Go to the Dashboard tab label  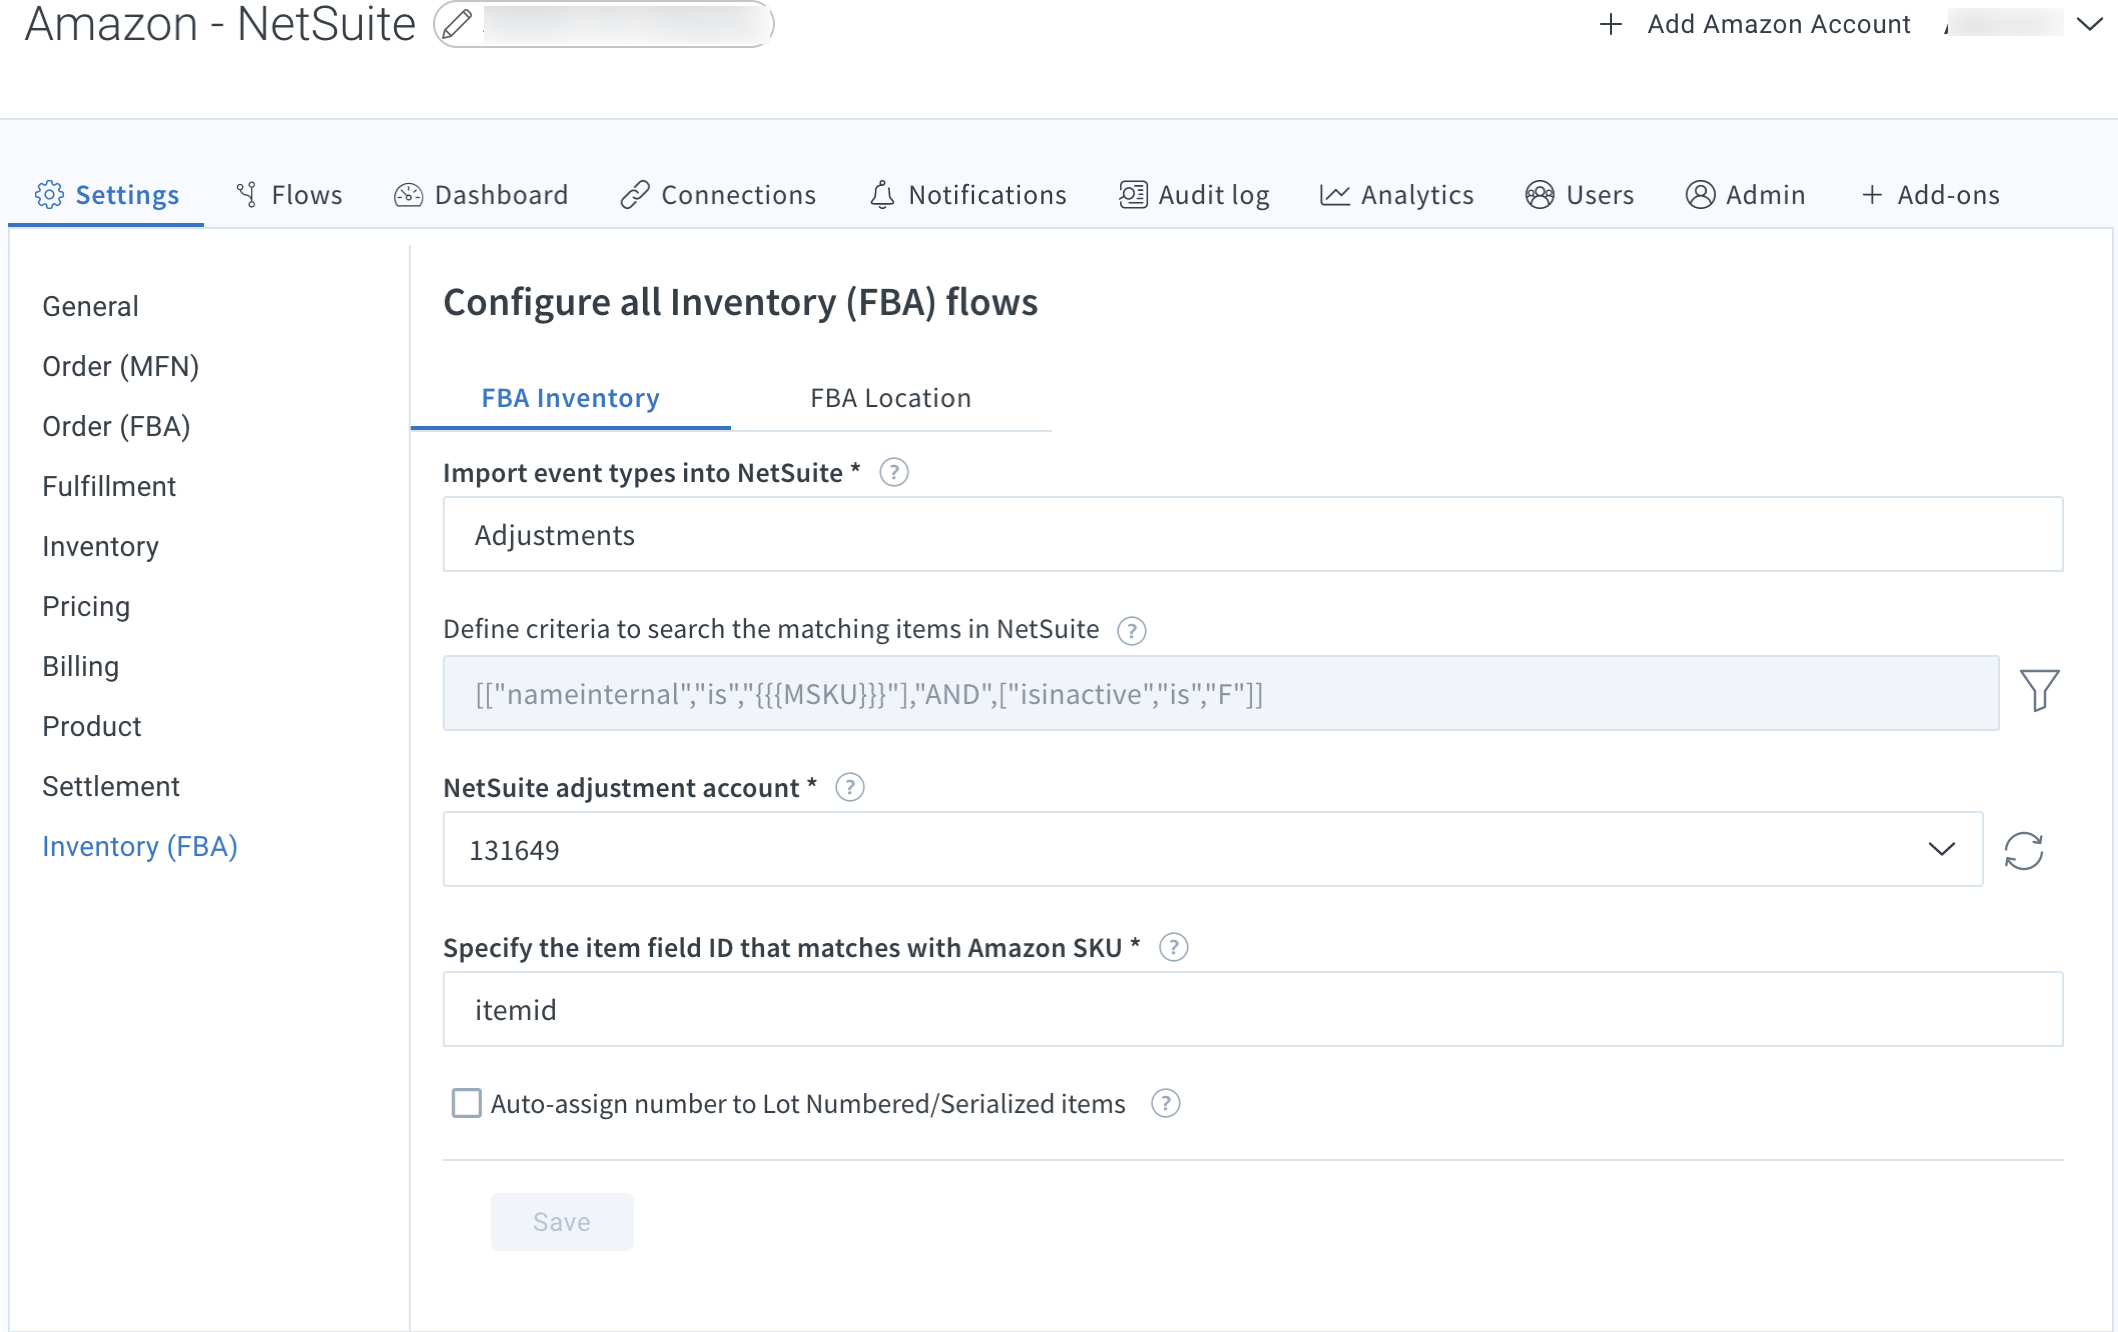pyautogui.click(x=501, y=195)
